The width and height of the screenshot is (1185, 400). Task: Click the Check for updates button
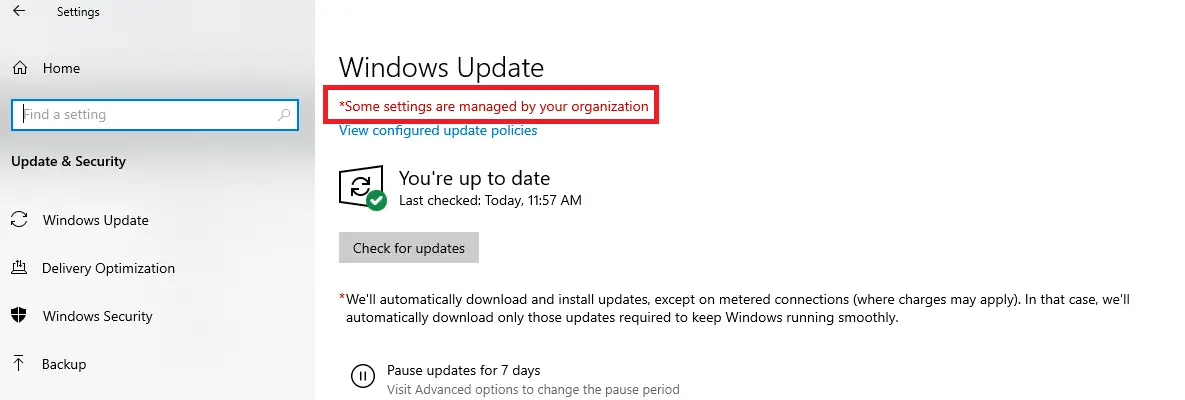(409, 248)
